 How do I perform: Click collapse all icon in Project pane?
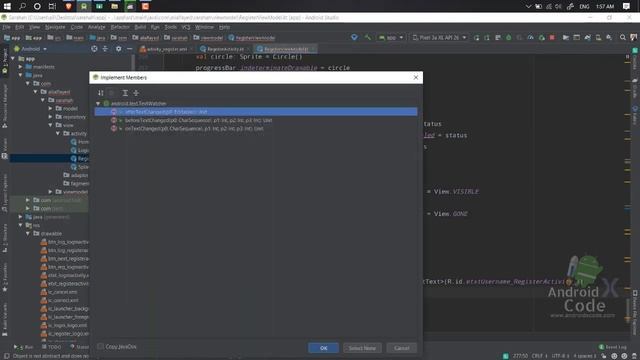105,49
